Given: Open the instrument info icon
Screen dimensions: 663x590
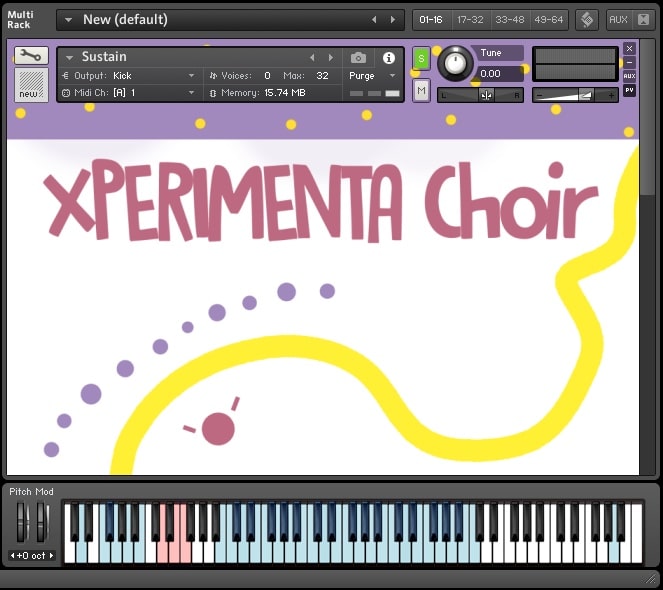Looking at the screenshot, I should click(389, 58).
